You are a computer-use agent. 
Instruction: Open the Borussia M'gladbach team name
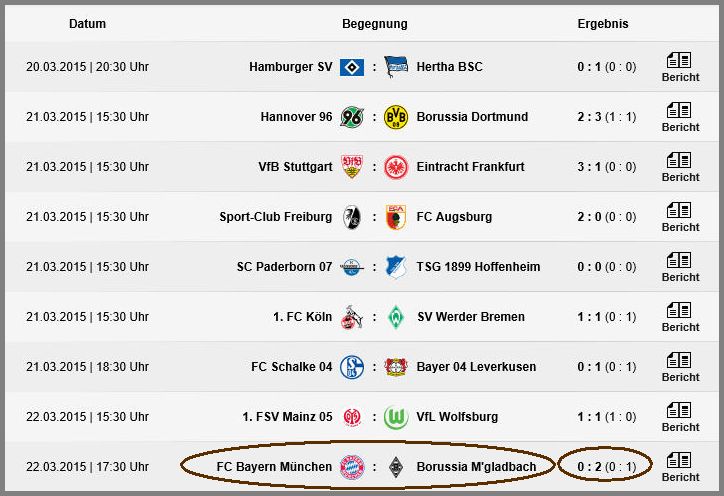point(476,467)
